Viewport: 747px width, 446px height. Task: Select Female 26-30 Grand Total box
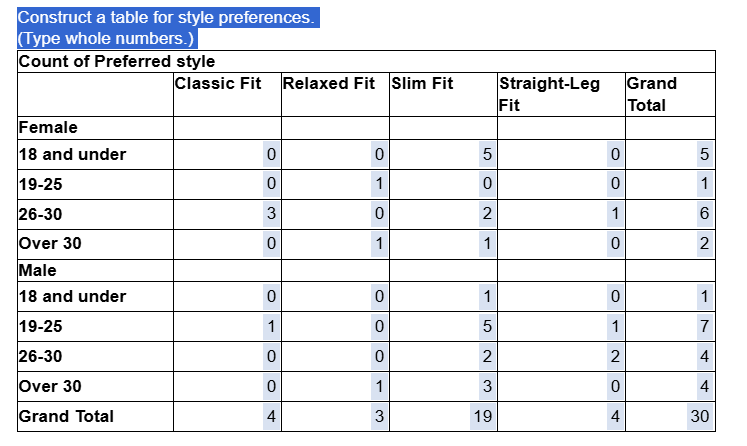(704, 214)
